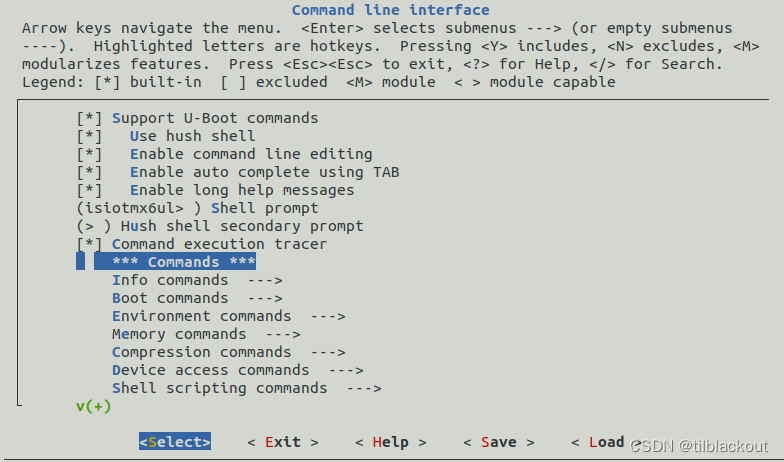The height and width of the screenshot is (462, 784).
Task: Toggle Support U-Boot commands checkbox
Action: 90,118
